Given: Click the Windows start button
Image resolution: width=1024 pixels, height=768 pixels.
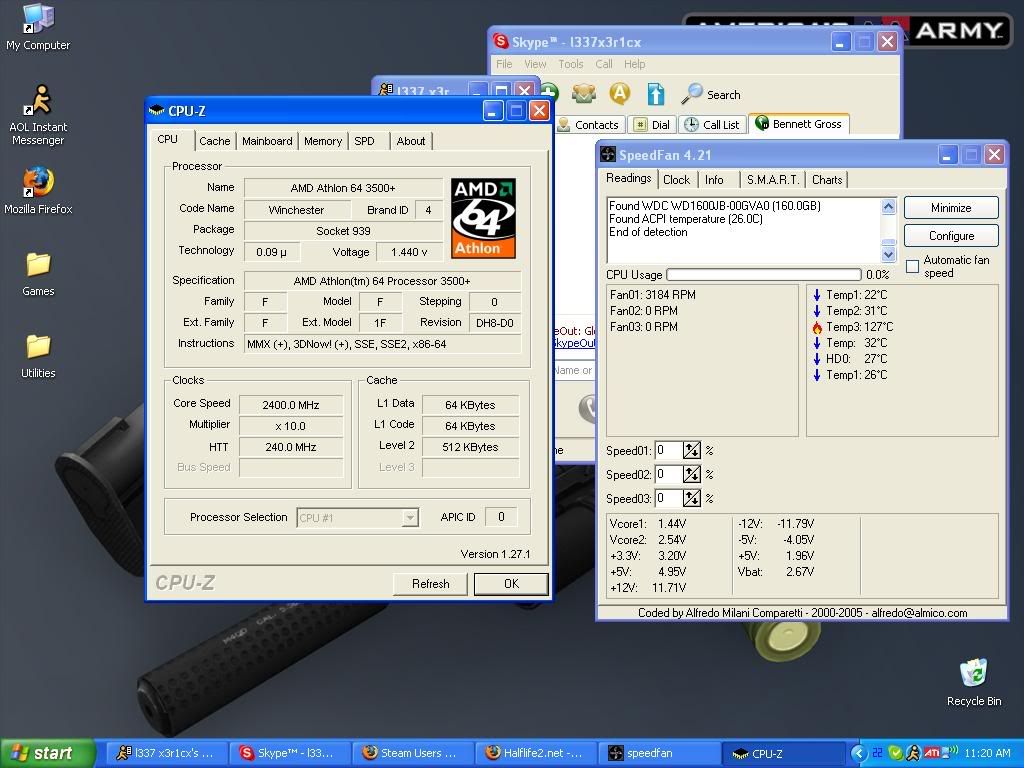Looking at the screenshot, I should coord(47,753).
